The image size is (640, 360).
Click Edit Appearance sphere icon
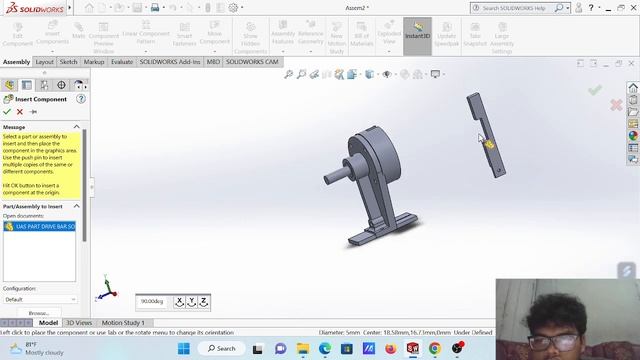pyautogui.click(x=404, y=74)
